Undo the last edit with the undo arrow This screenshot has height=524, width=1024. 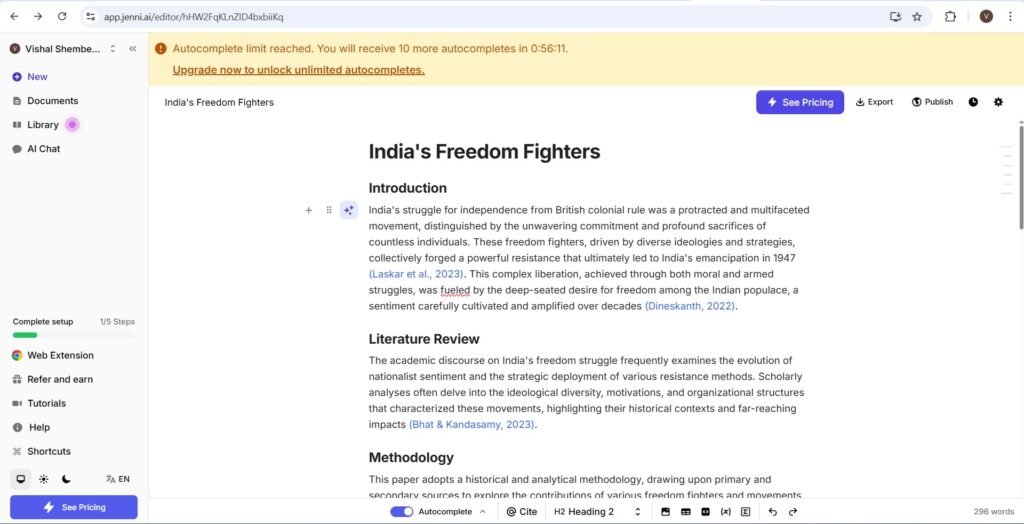tap(772, 512)
